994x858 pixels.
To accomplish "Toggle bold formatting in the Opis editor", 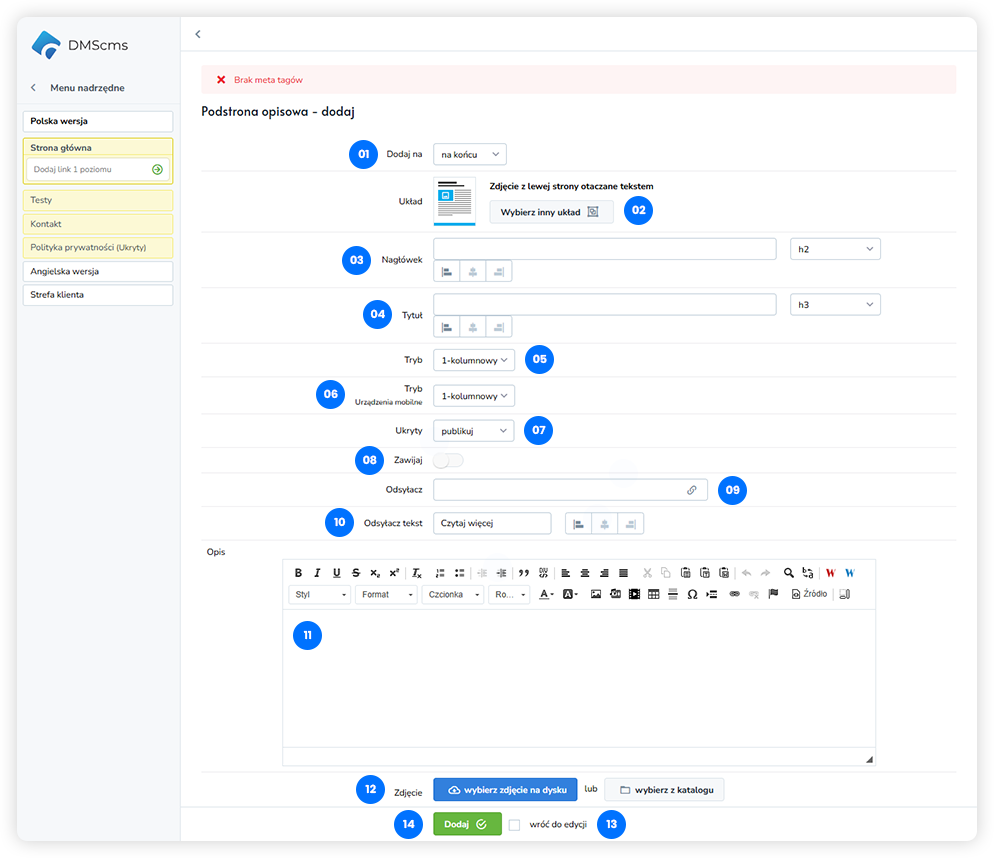I will tap(298, 573).
